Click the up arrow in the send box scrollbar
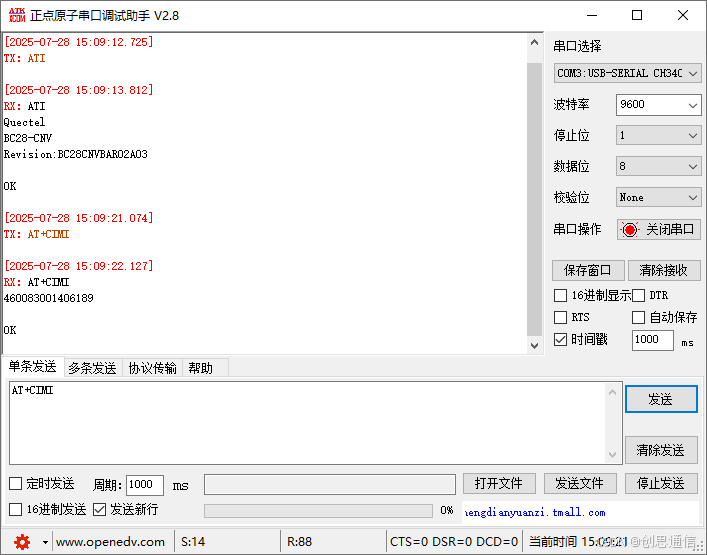 click(x=612, y=392)
